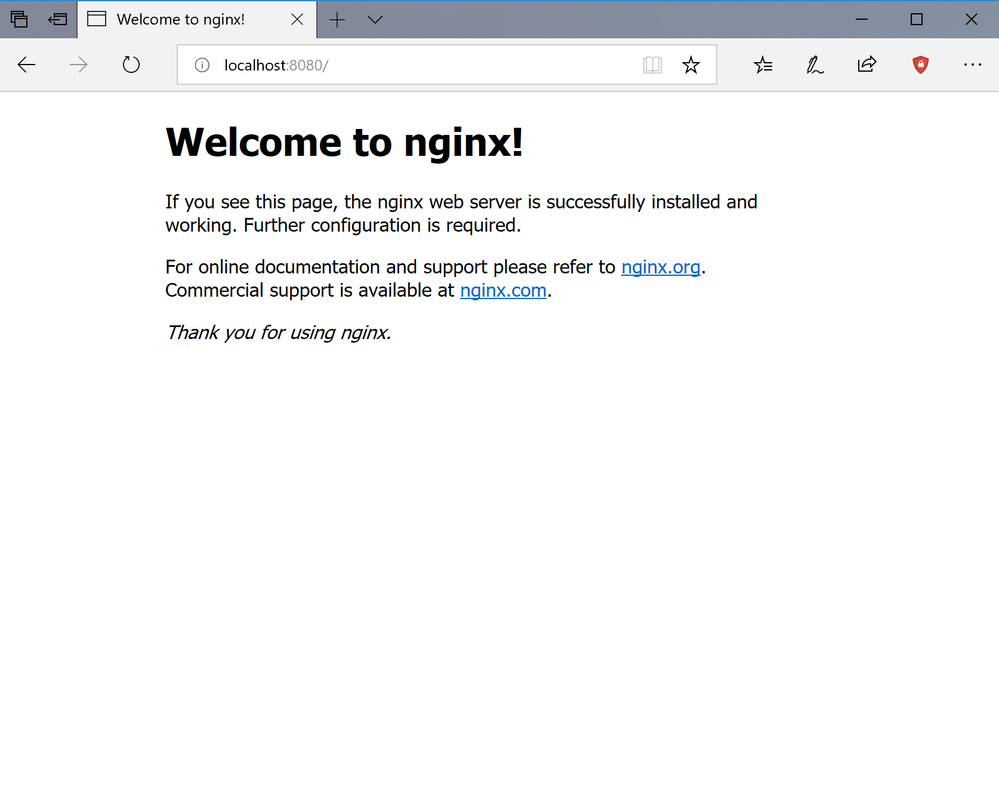This screenshot has width=999, height=807.
Task: Click 'For online documentation and support' text
Action: point(327,267)
